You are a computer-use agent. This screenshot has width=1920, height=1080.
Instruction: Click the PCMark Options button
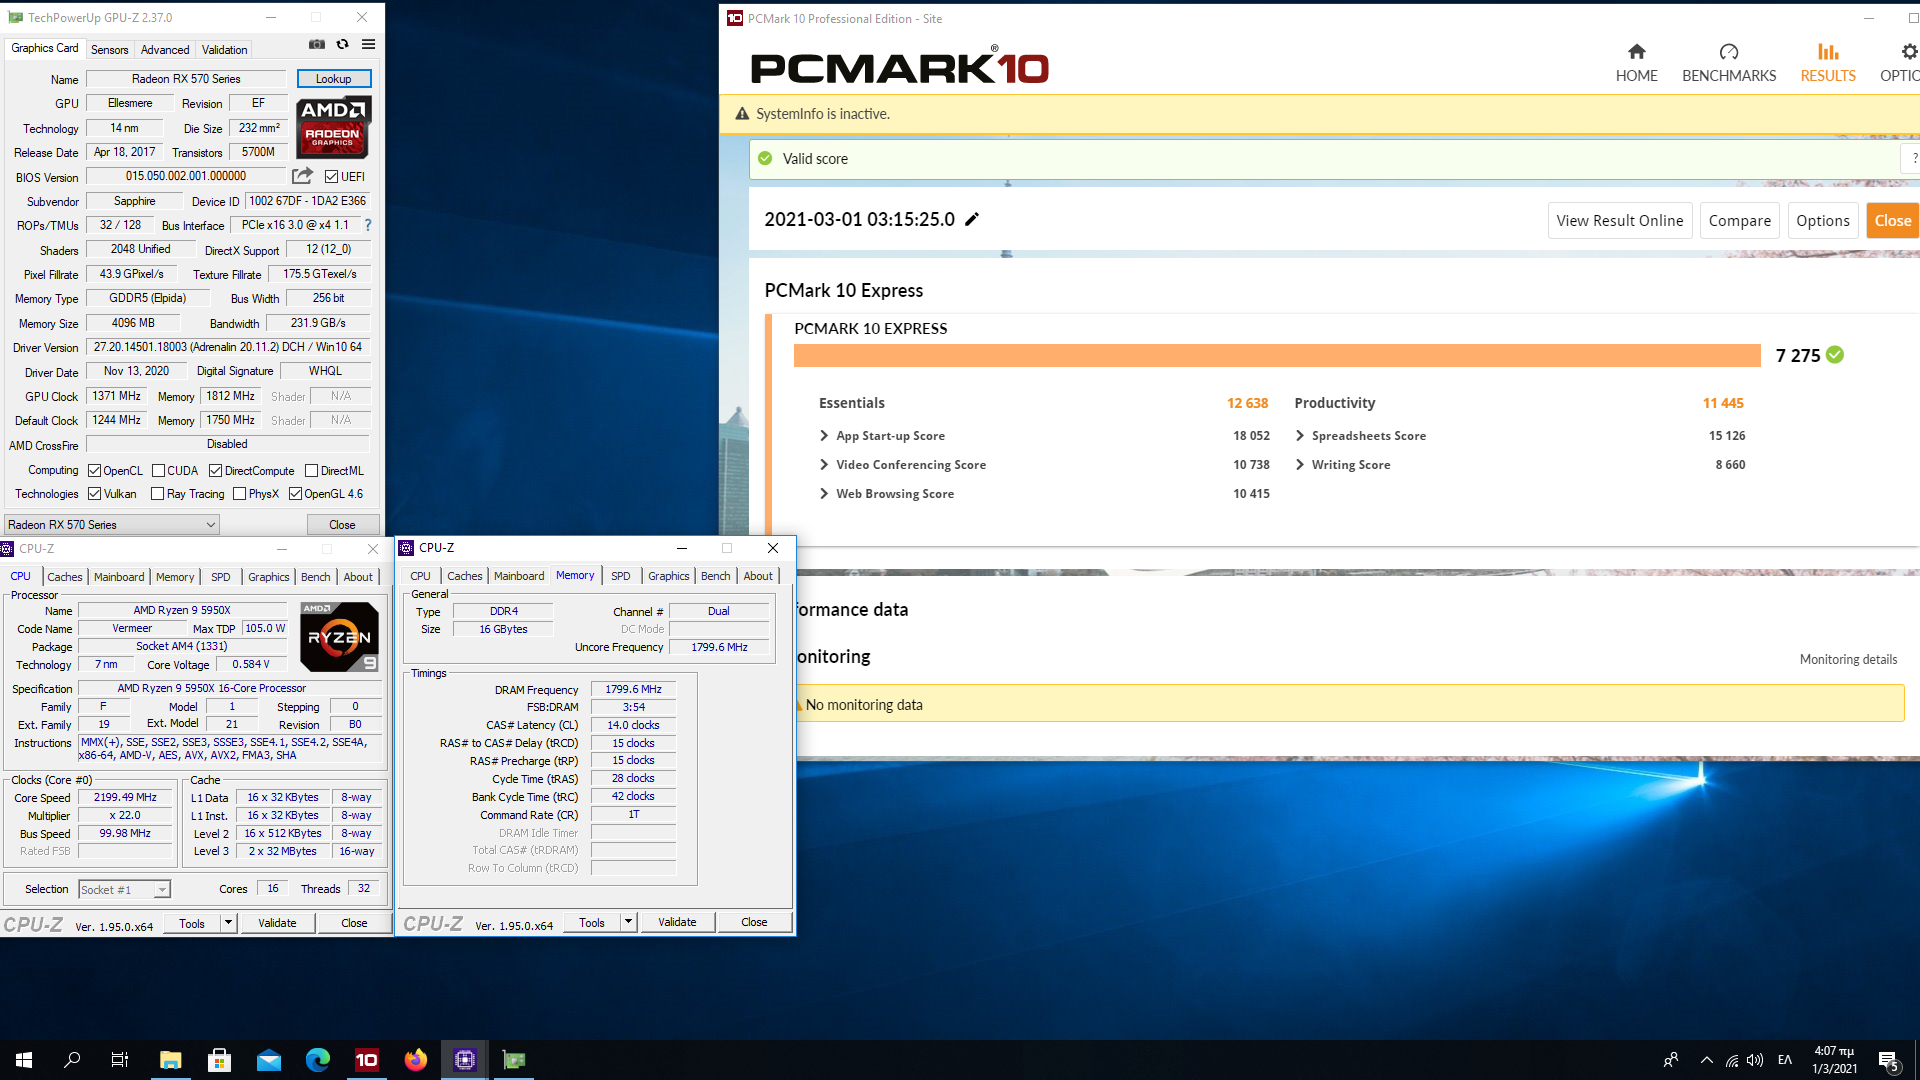tap(1822, 221)
